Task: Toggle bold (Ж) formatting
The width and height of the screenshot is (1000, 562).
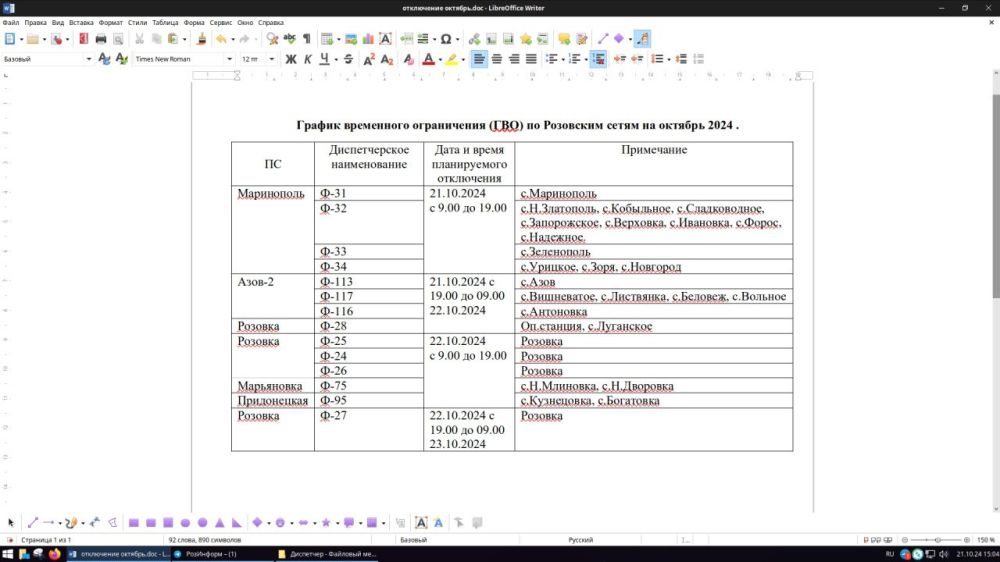Action: coord(291,59)
